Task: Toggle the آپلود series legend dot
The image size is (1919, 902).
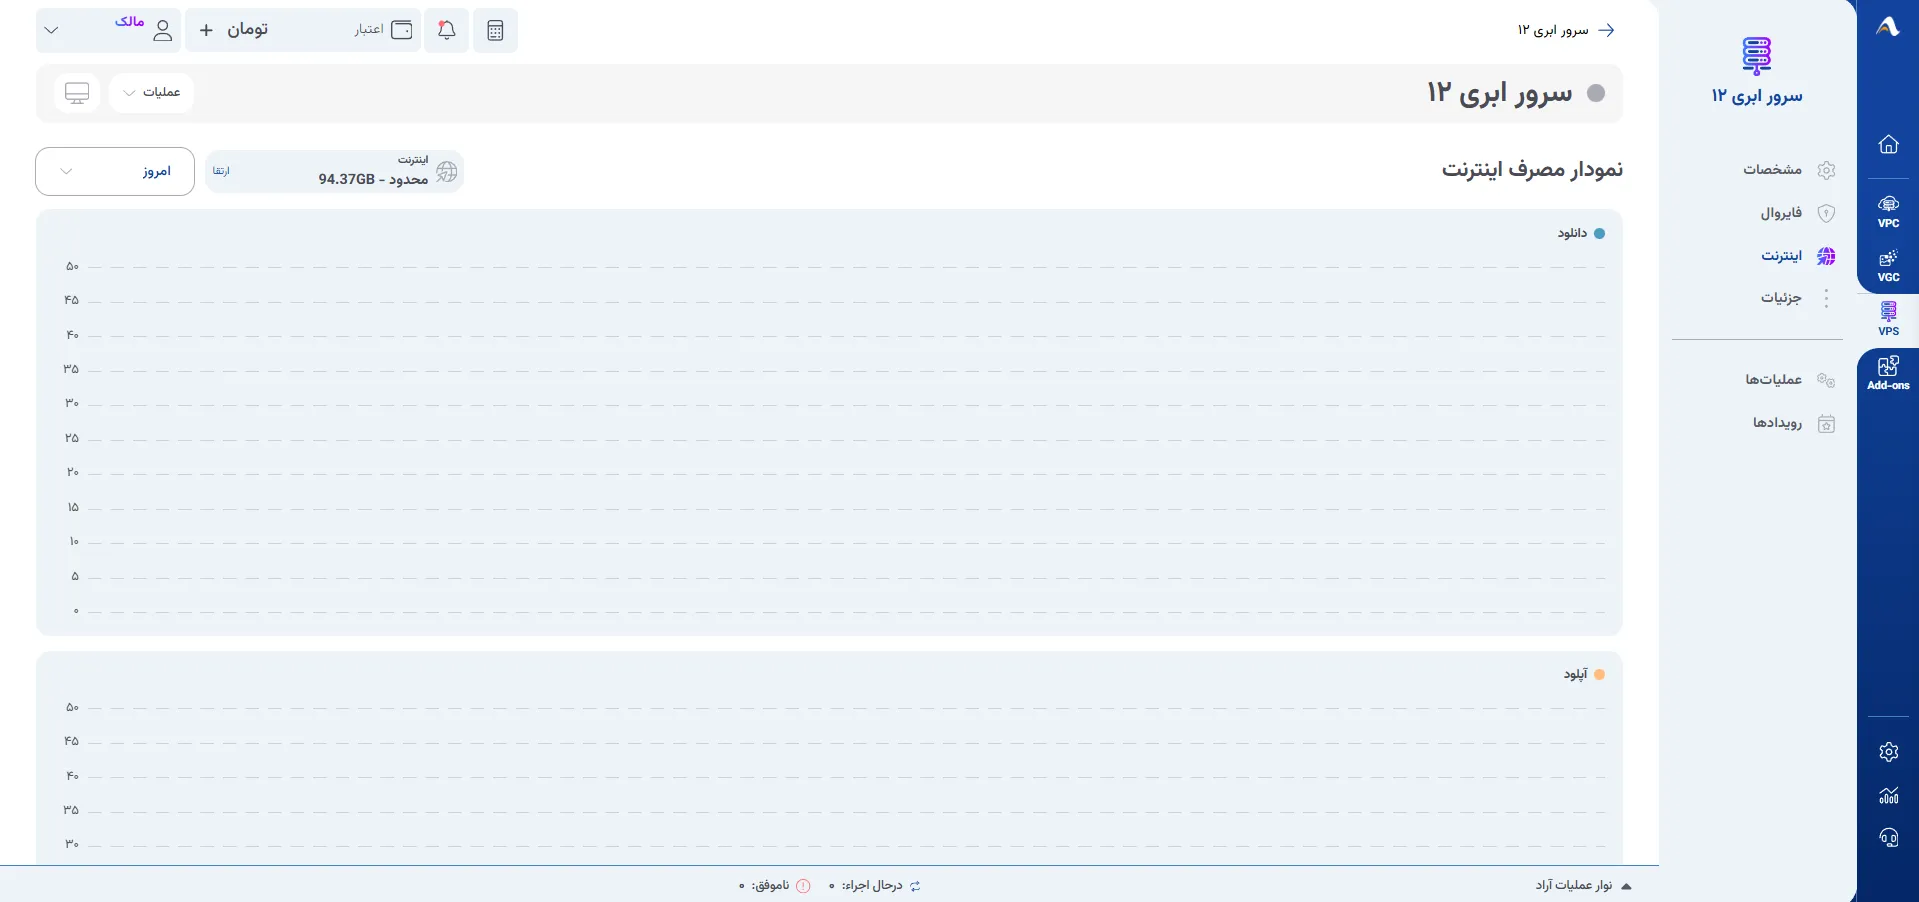Action: [1599, 674]
